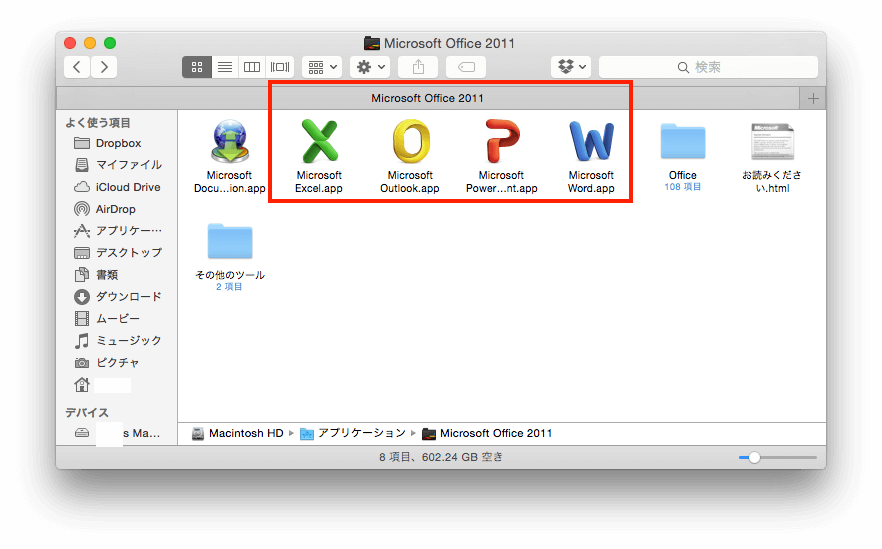Click the home folder icon in sidebar
This screenshot has height=549, width=882.
click(x=82, y=385)
